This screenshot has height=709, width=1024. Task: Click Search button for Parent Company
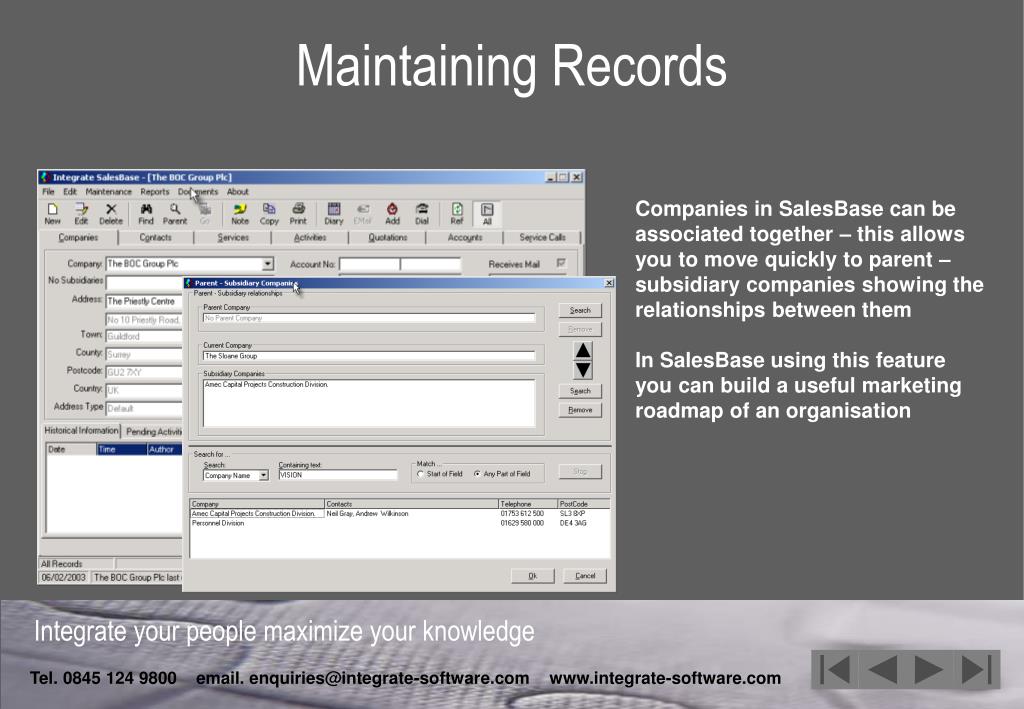[580, 311]
